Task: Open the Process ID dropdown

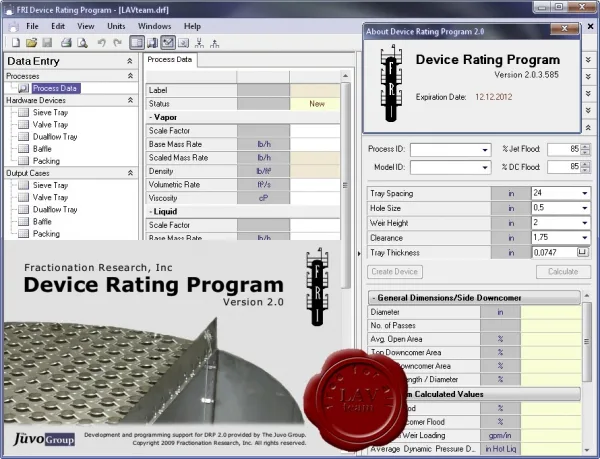Action: coord(485,150)
